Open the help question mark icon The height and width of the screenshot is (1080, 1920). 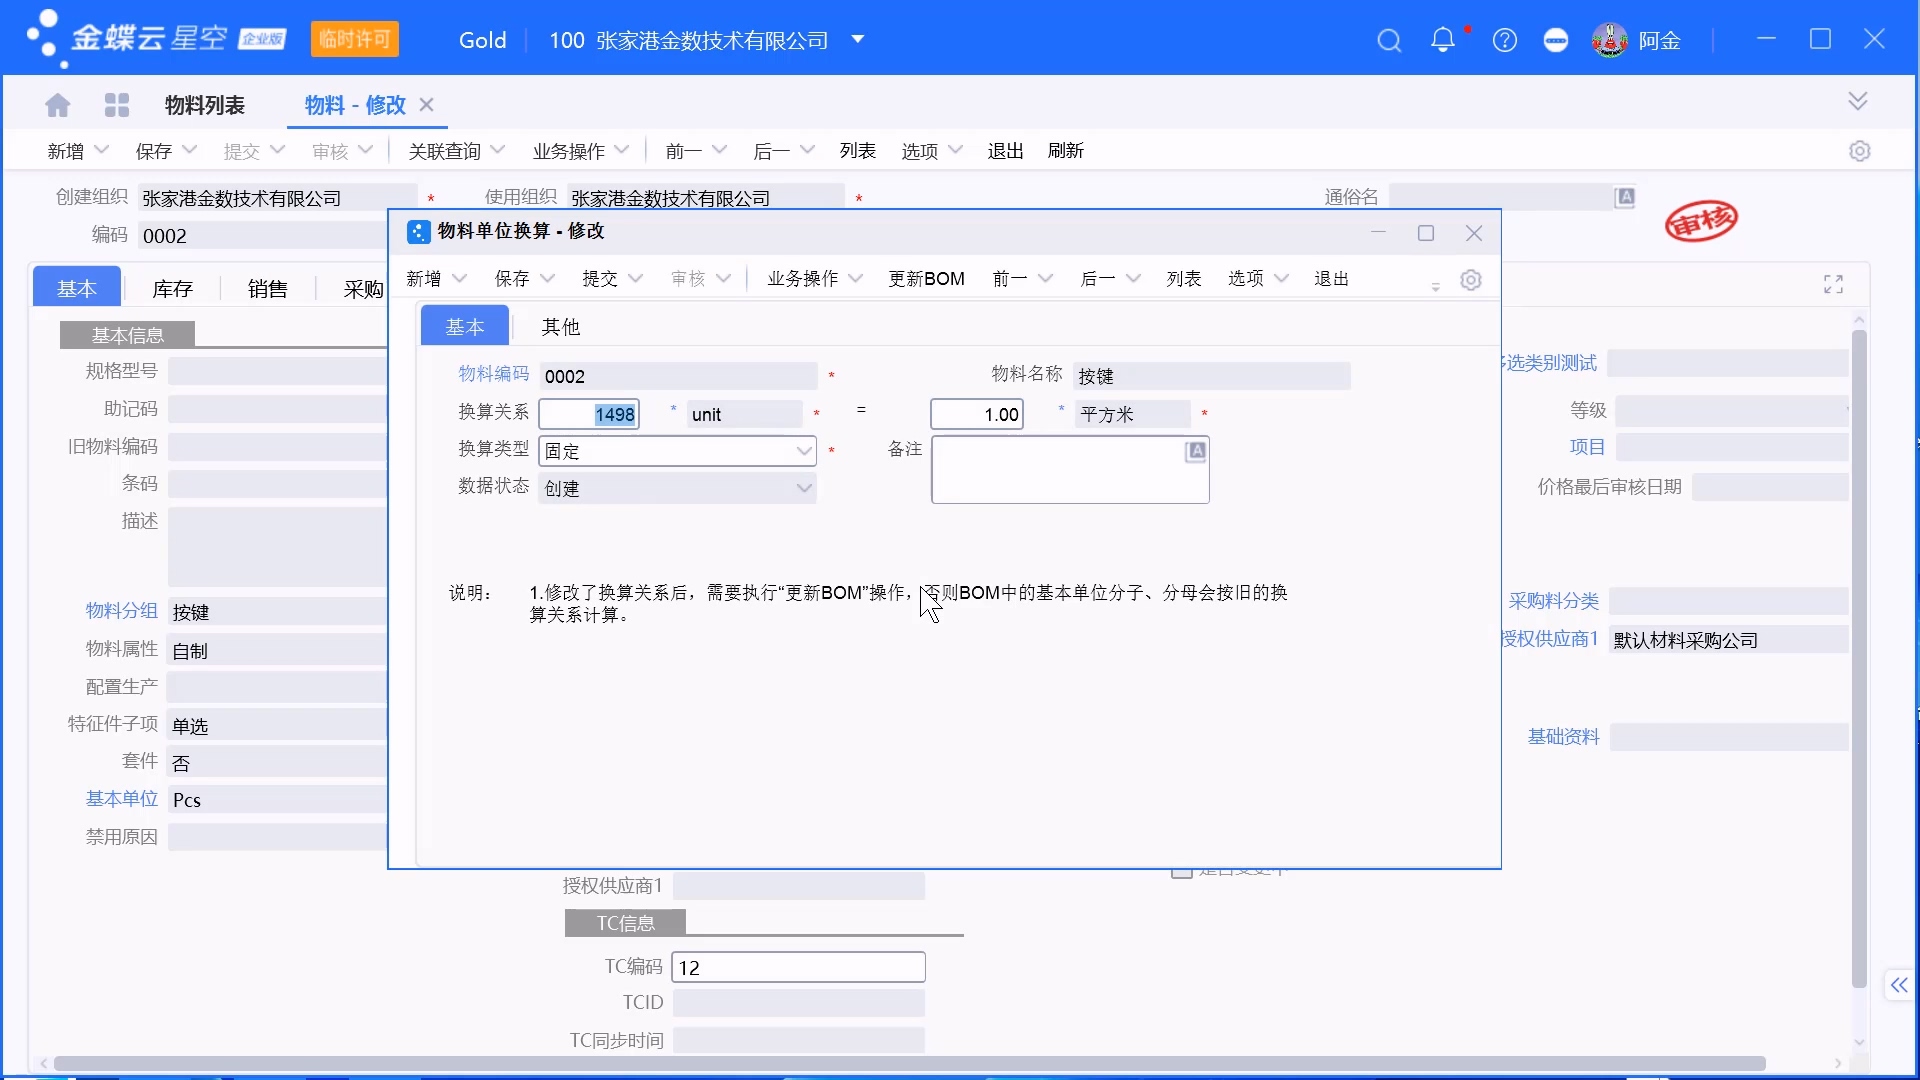coord(1504,40)
